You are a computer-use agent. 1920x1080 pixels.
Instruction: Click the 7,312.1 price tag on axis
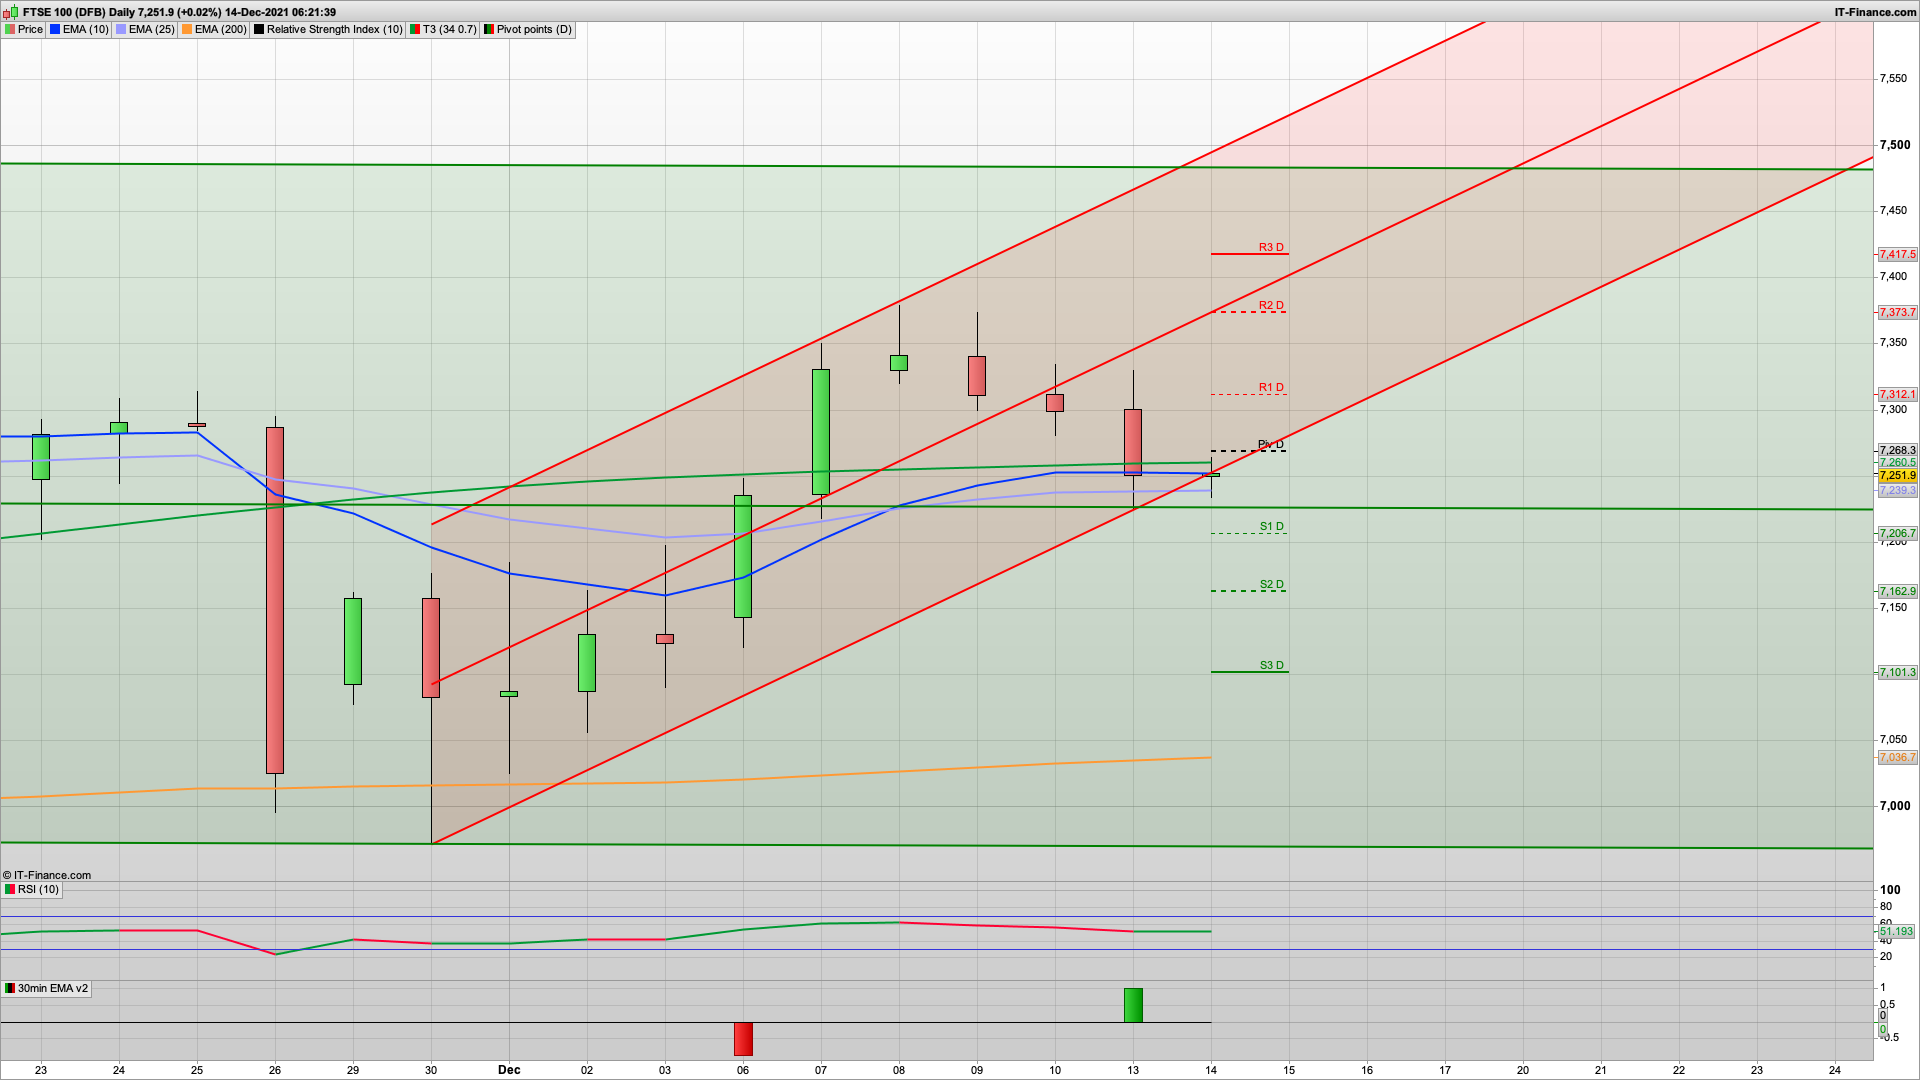[1897, 394]
